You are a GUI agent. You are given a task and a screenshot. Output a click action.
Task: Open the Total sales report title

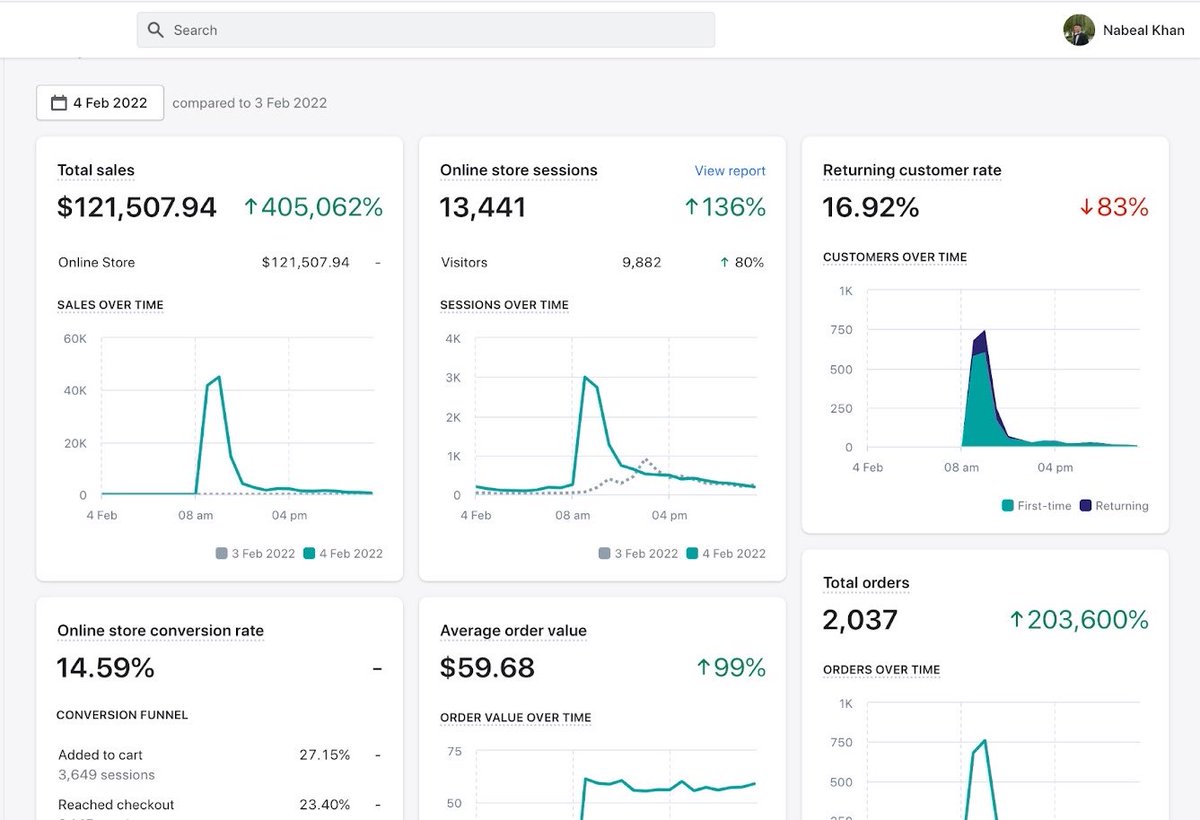pyautogui.click(x=96, y=170)
